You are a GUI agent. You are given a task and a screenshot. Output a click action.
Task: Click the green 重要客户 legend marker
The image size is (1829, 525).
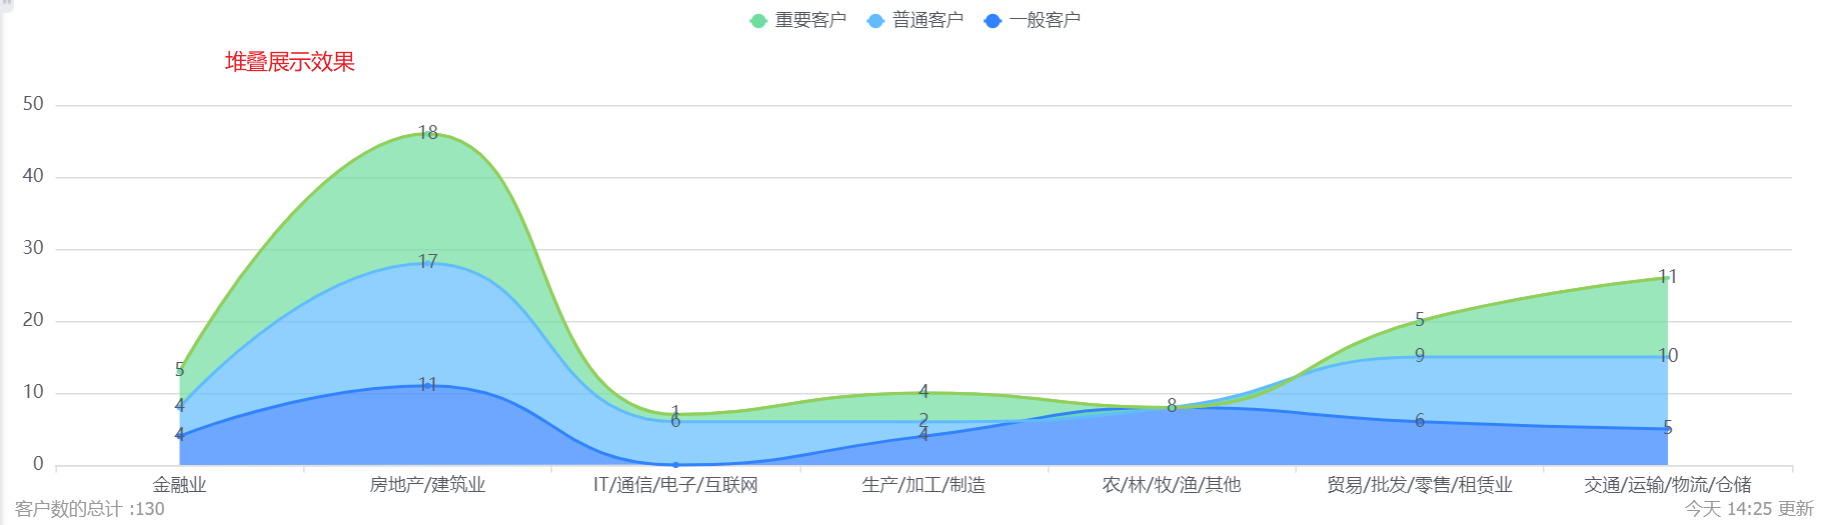[758, 20]
